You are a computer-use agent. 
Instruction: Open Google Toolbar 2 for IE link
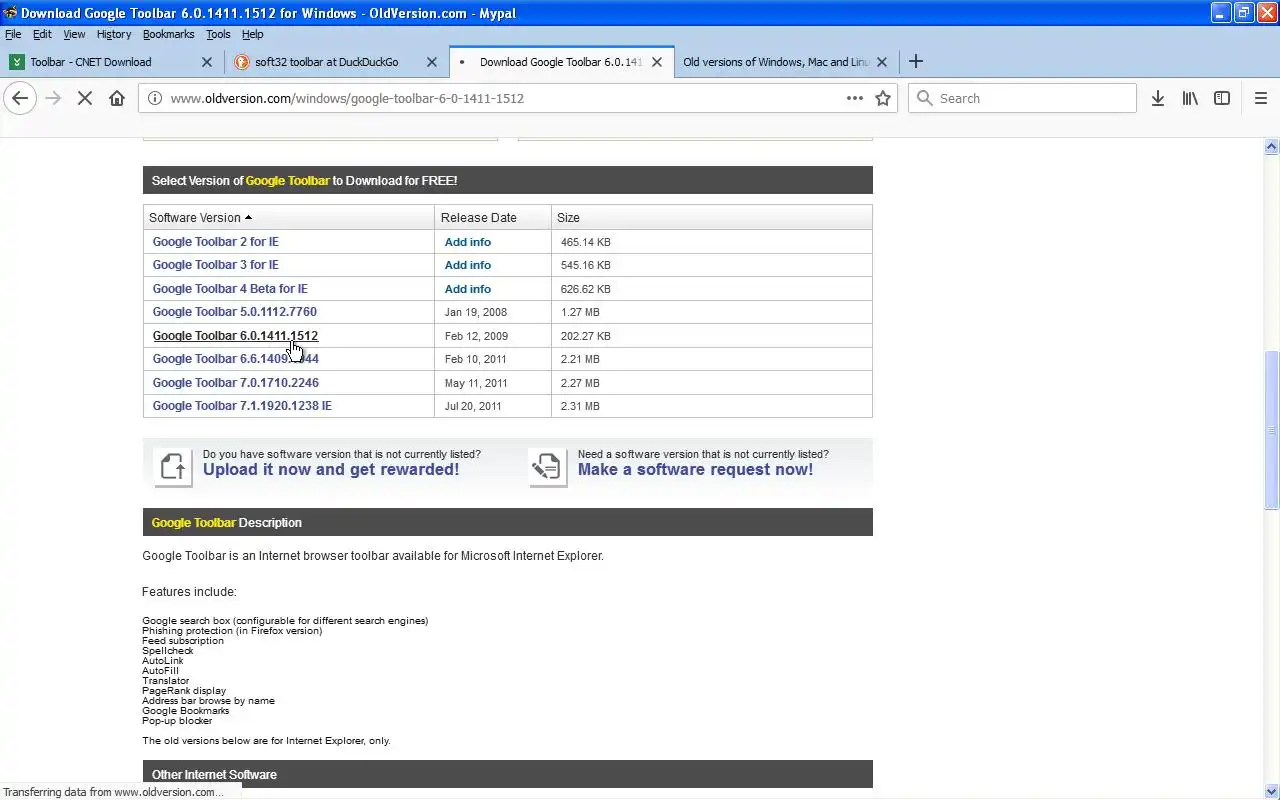216,241
